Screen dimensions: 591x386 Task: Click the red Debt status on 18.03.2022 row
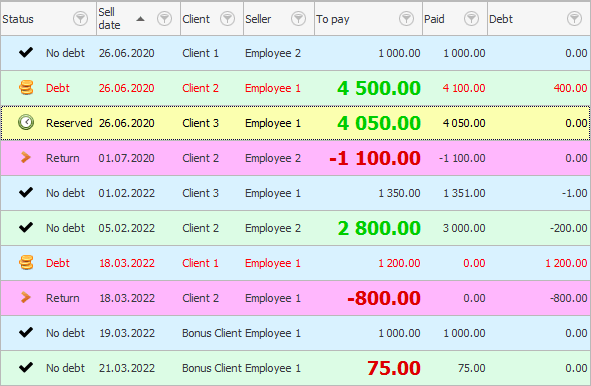[58, 263]
